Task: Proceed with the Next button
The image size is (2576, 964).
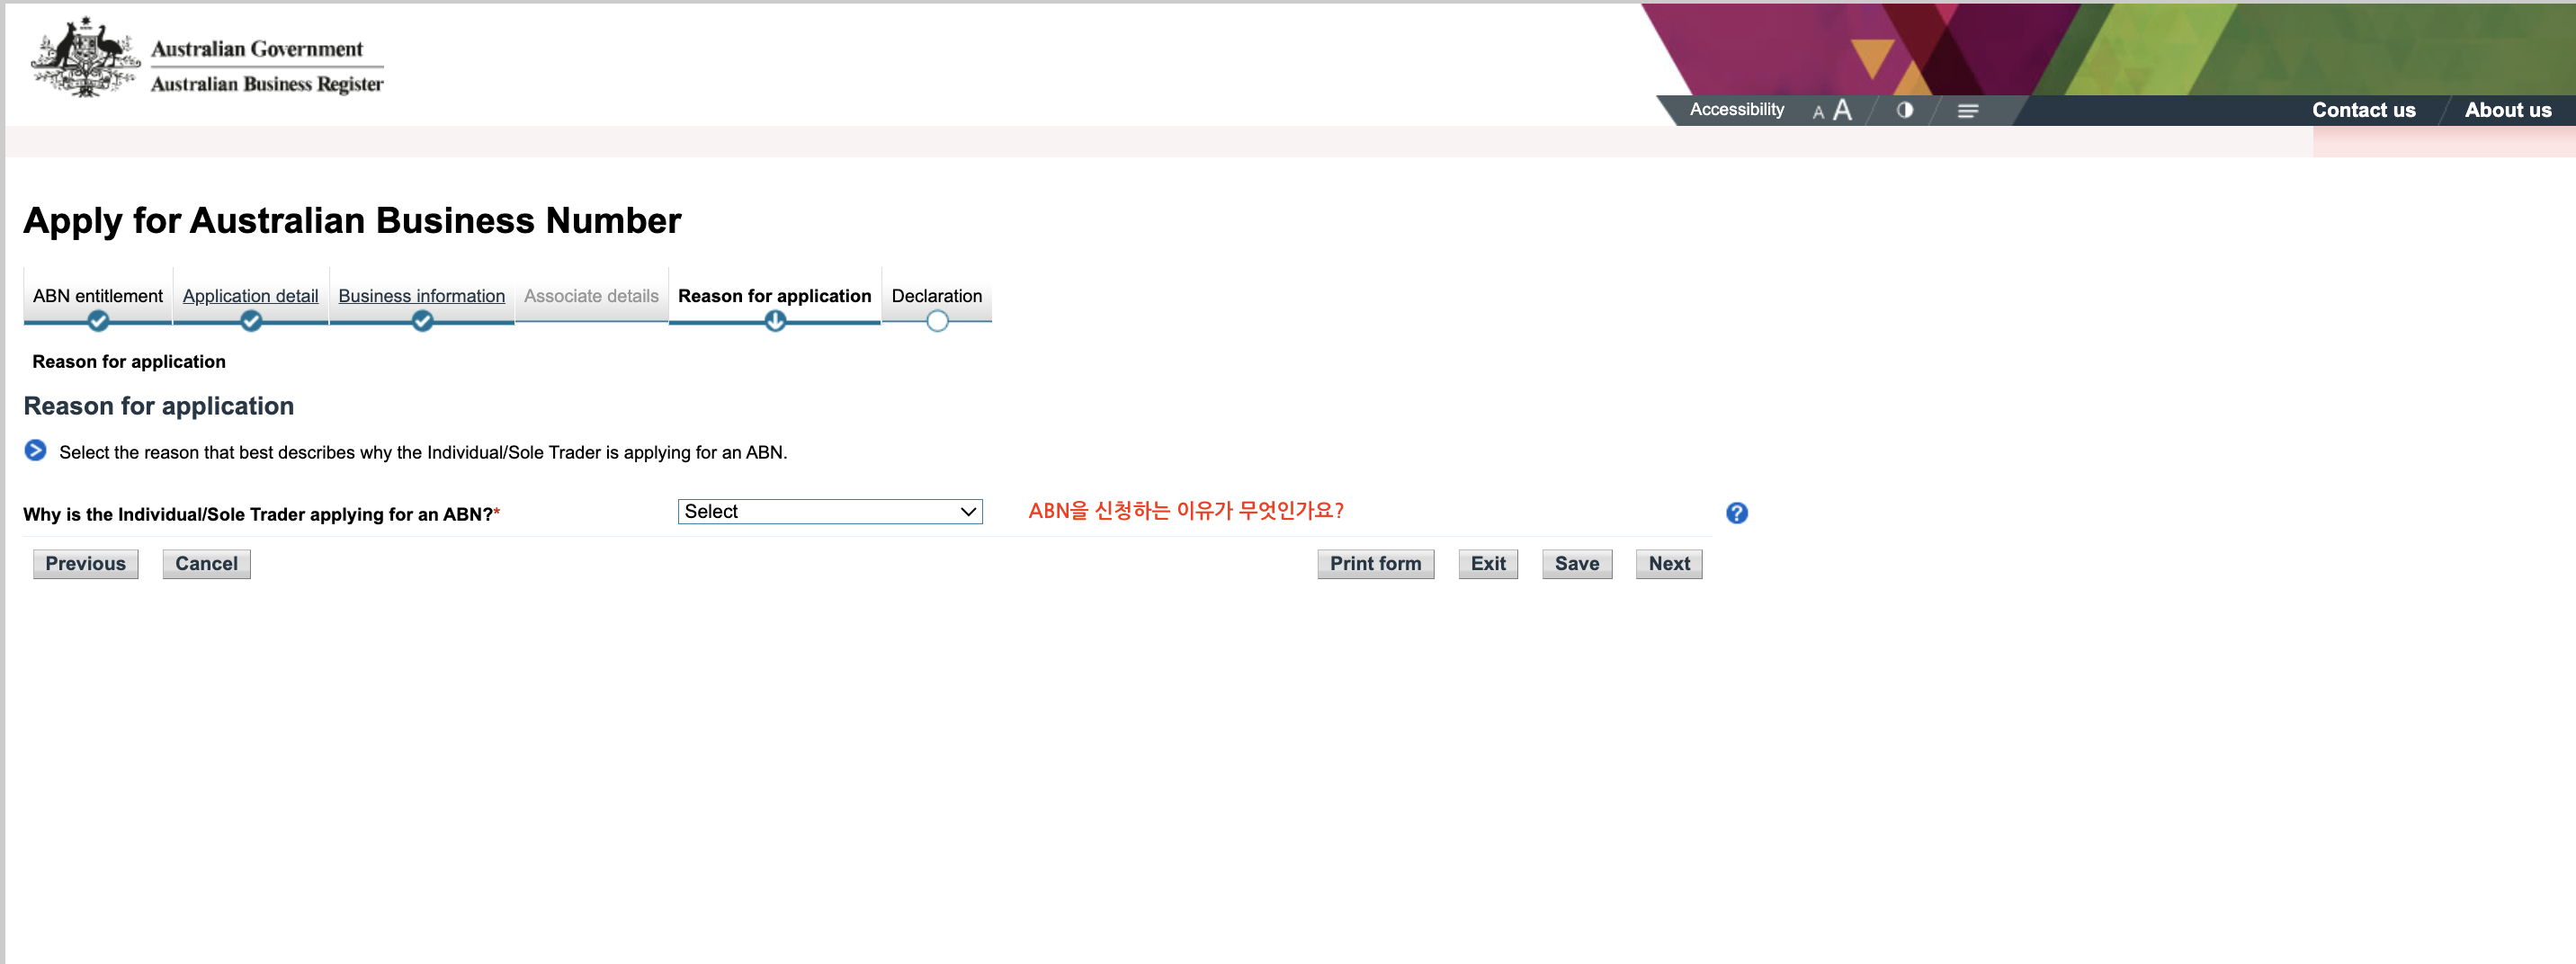Action: click(x=1669, y=564)
